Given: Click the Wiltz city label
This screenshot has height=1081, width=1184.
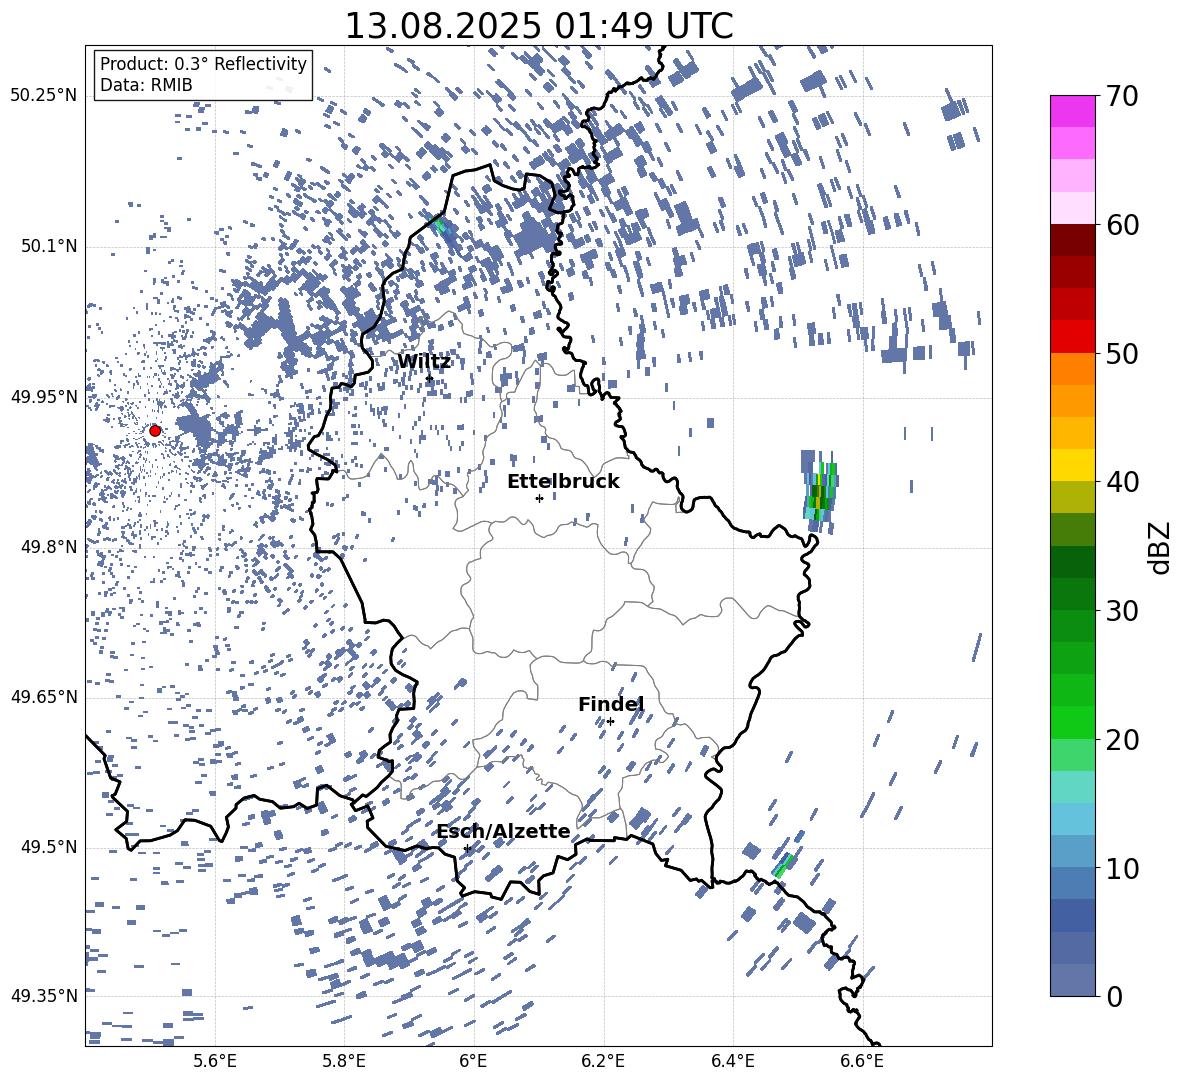Looking at the screenshot, I should (424, 362).
